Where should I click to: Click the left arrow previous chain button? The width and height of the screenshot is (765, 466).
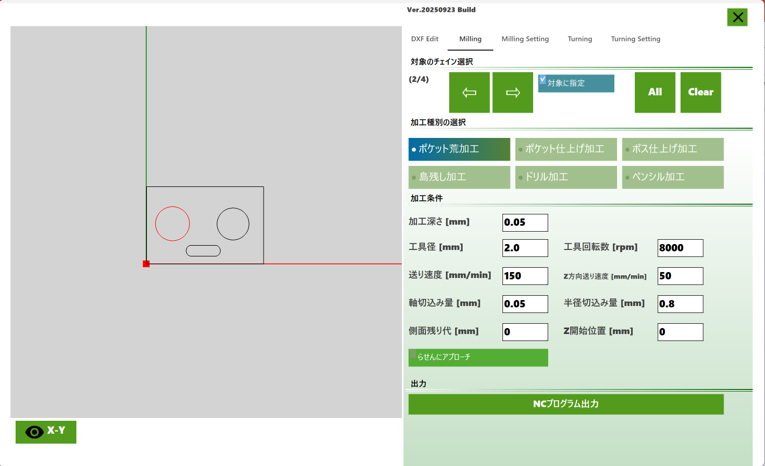469,93
